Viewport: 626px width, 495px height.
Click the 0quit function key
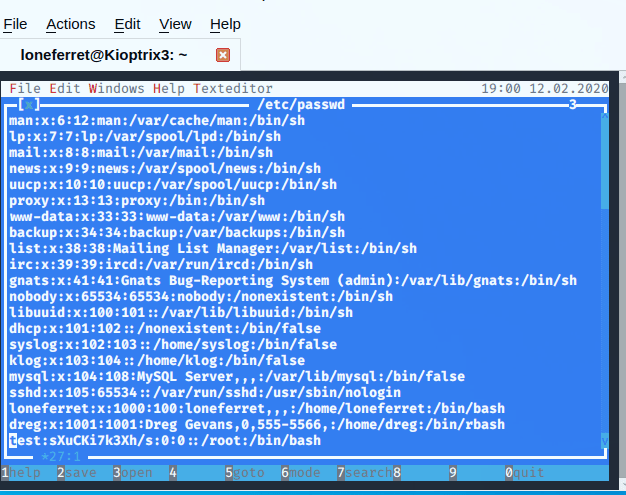pyautogui.click(x=525, y=473)
